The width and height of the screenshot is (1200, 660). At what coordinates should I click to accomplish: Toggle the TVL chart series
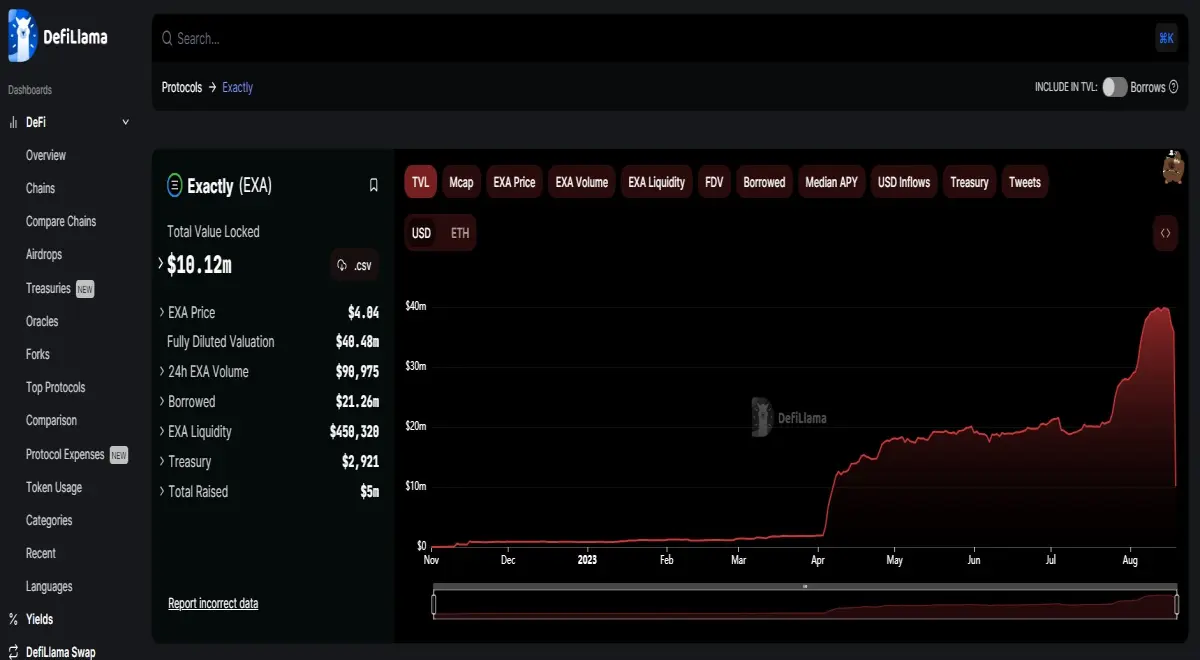tap(420, 182)
